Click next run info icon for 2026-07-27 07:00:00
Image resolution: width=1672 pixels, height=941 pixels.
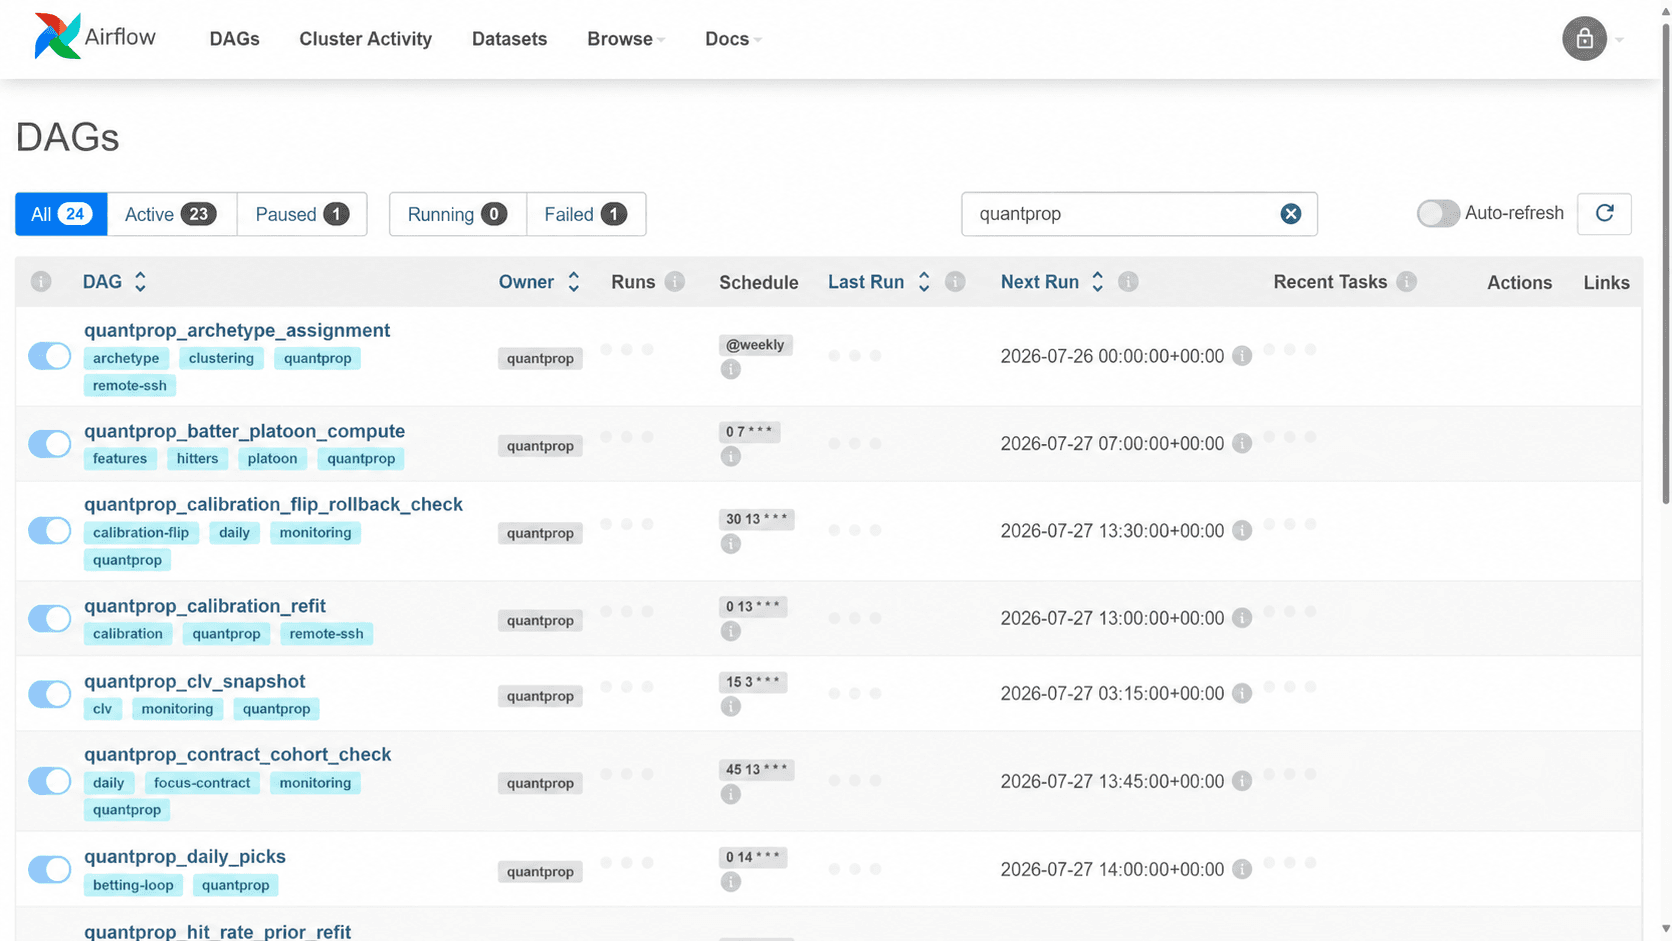click(1242, 443)
